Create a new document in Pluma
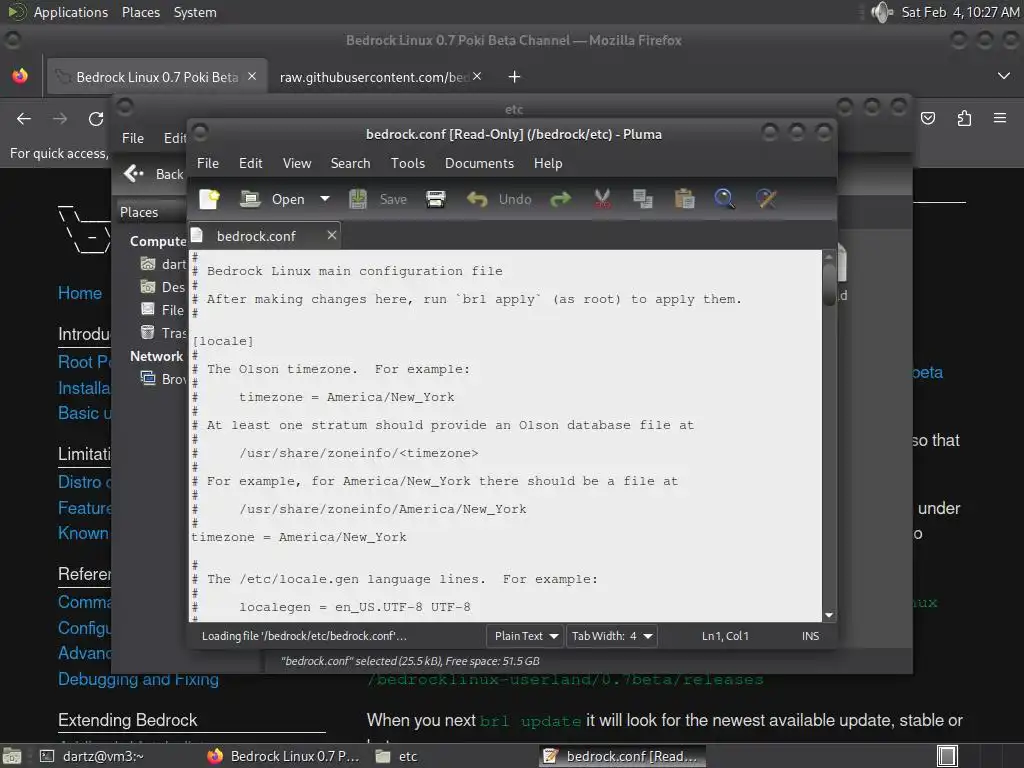 [x=210, y=199]
